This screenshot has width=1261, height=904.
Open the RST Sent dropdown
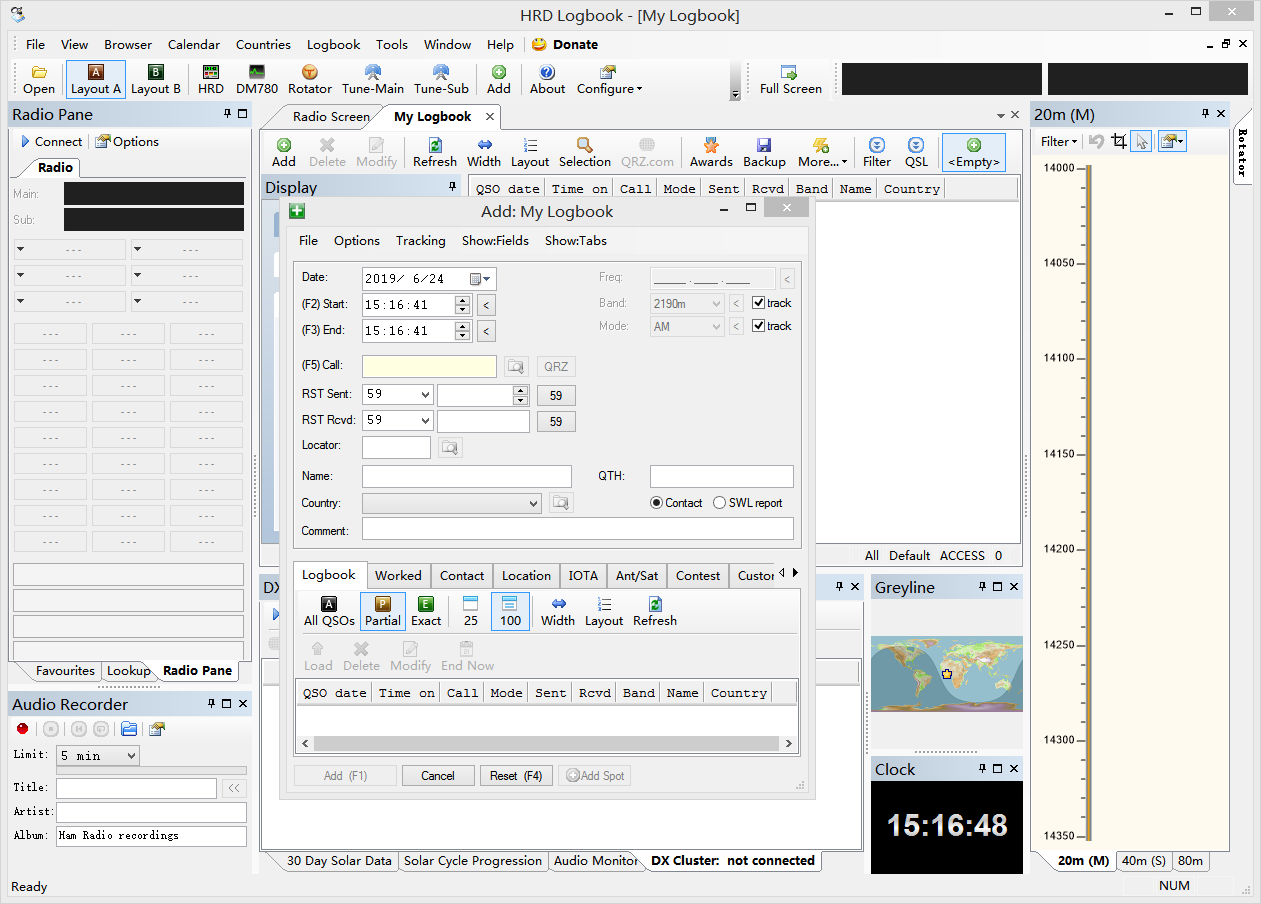pyautogui.click(x=424, y=394)
